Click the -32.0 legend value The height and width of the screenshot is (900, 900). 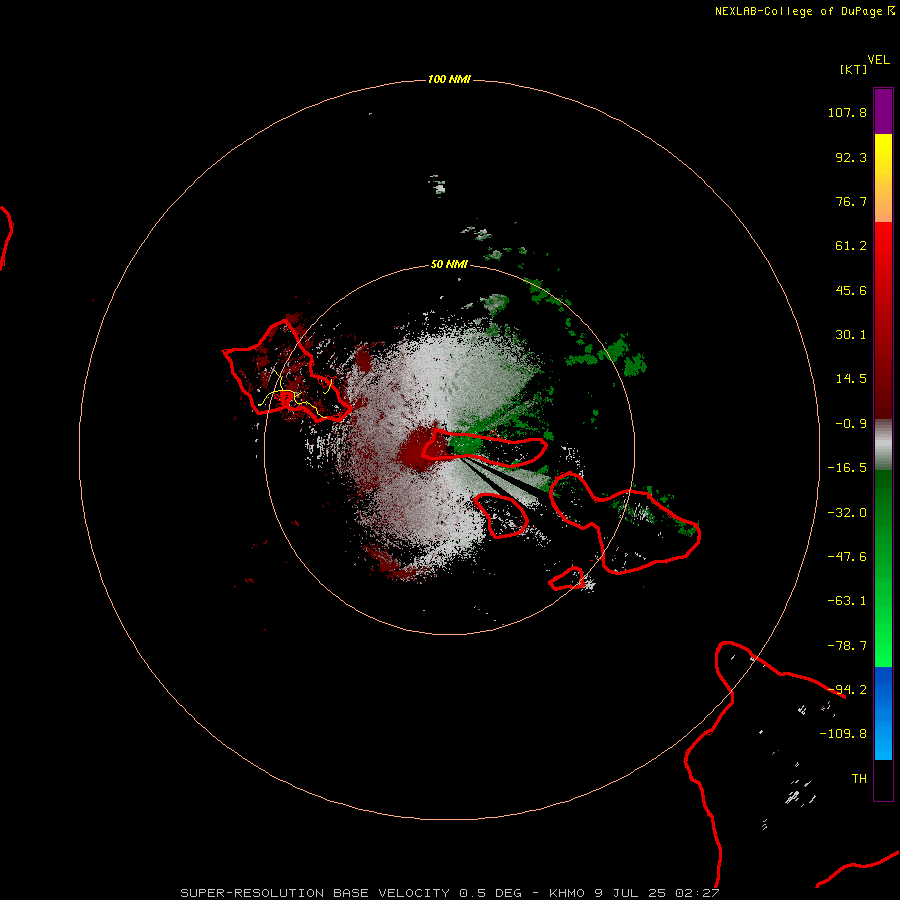[847, 513]
